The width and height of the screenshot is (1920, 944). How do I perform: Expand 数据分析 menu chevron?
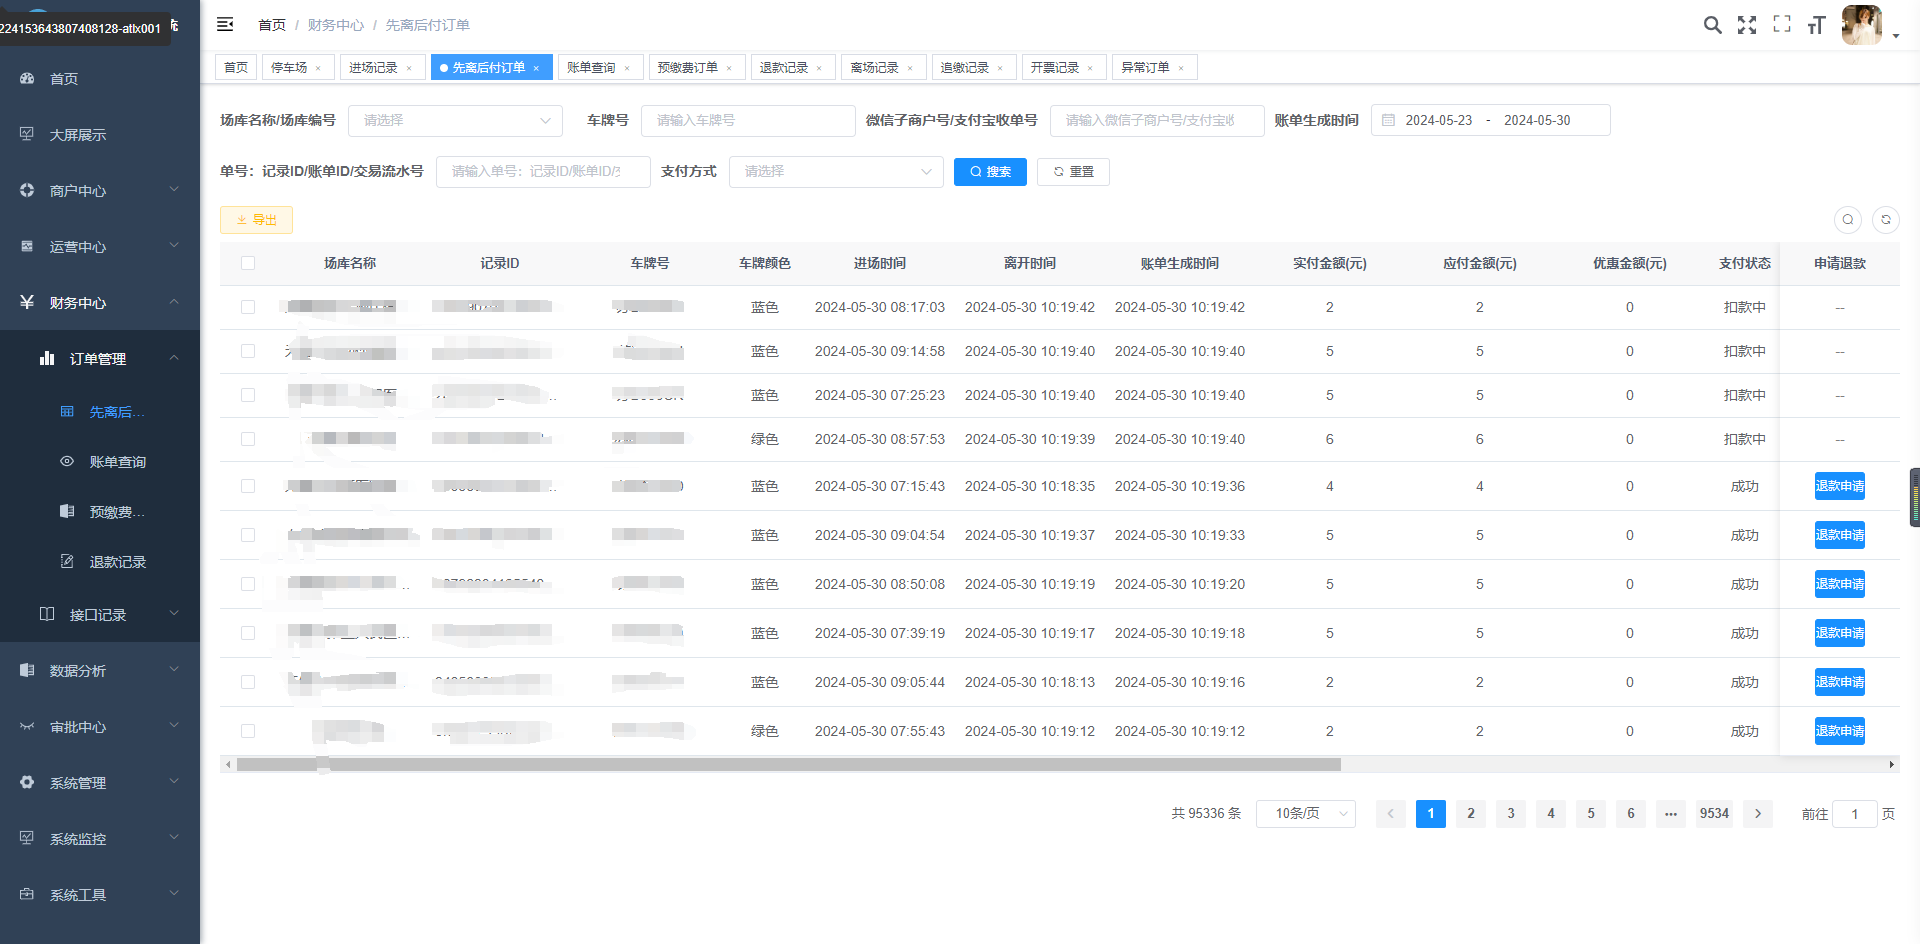tap(174, 669)
